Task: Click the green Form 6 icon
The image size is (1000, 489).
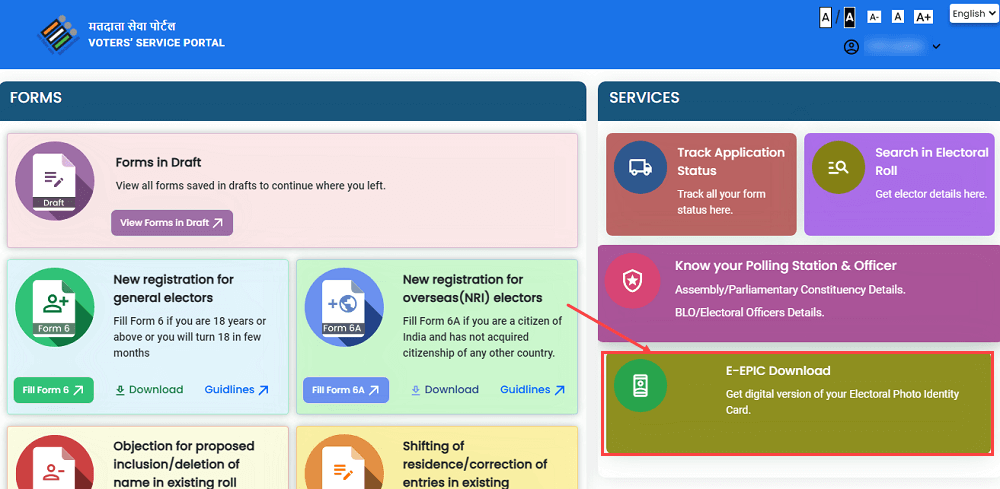Action: tap(55, 307)
